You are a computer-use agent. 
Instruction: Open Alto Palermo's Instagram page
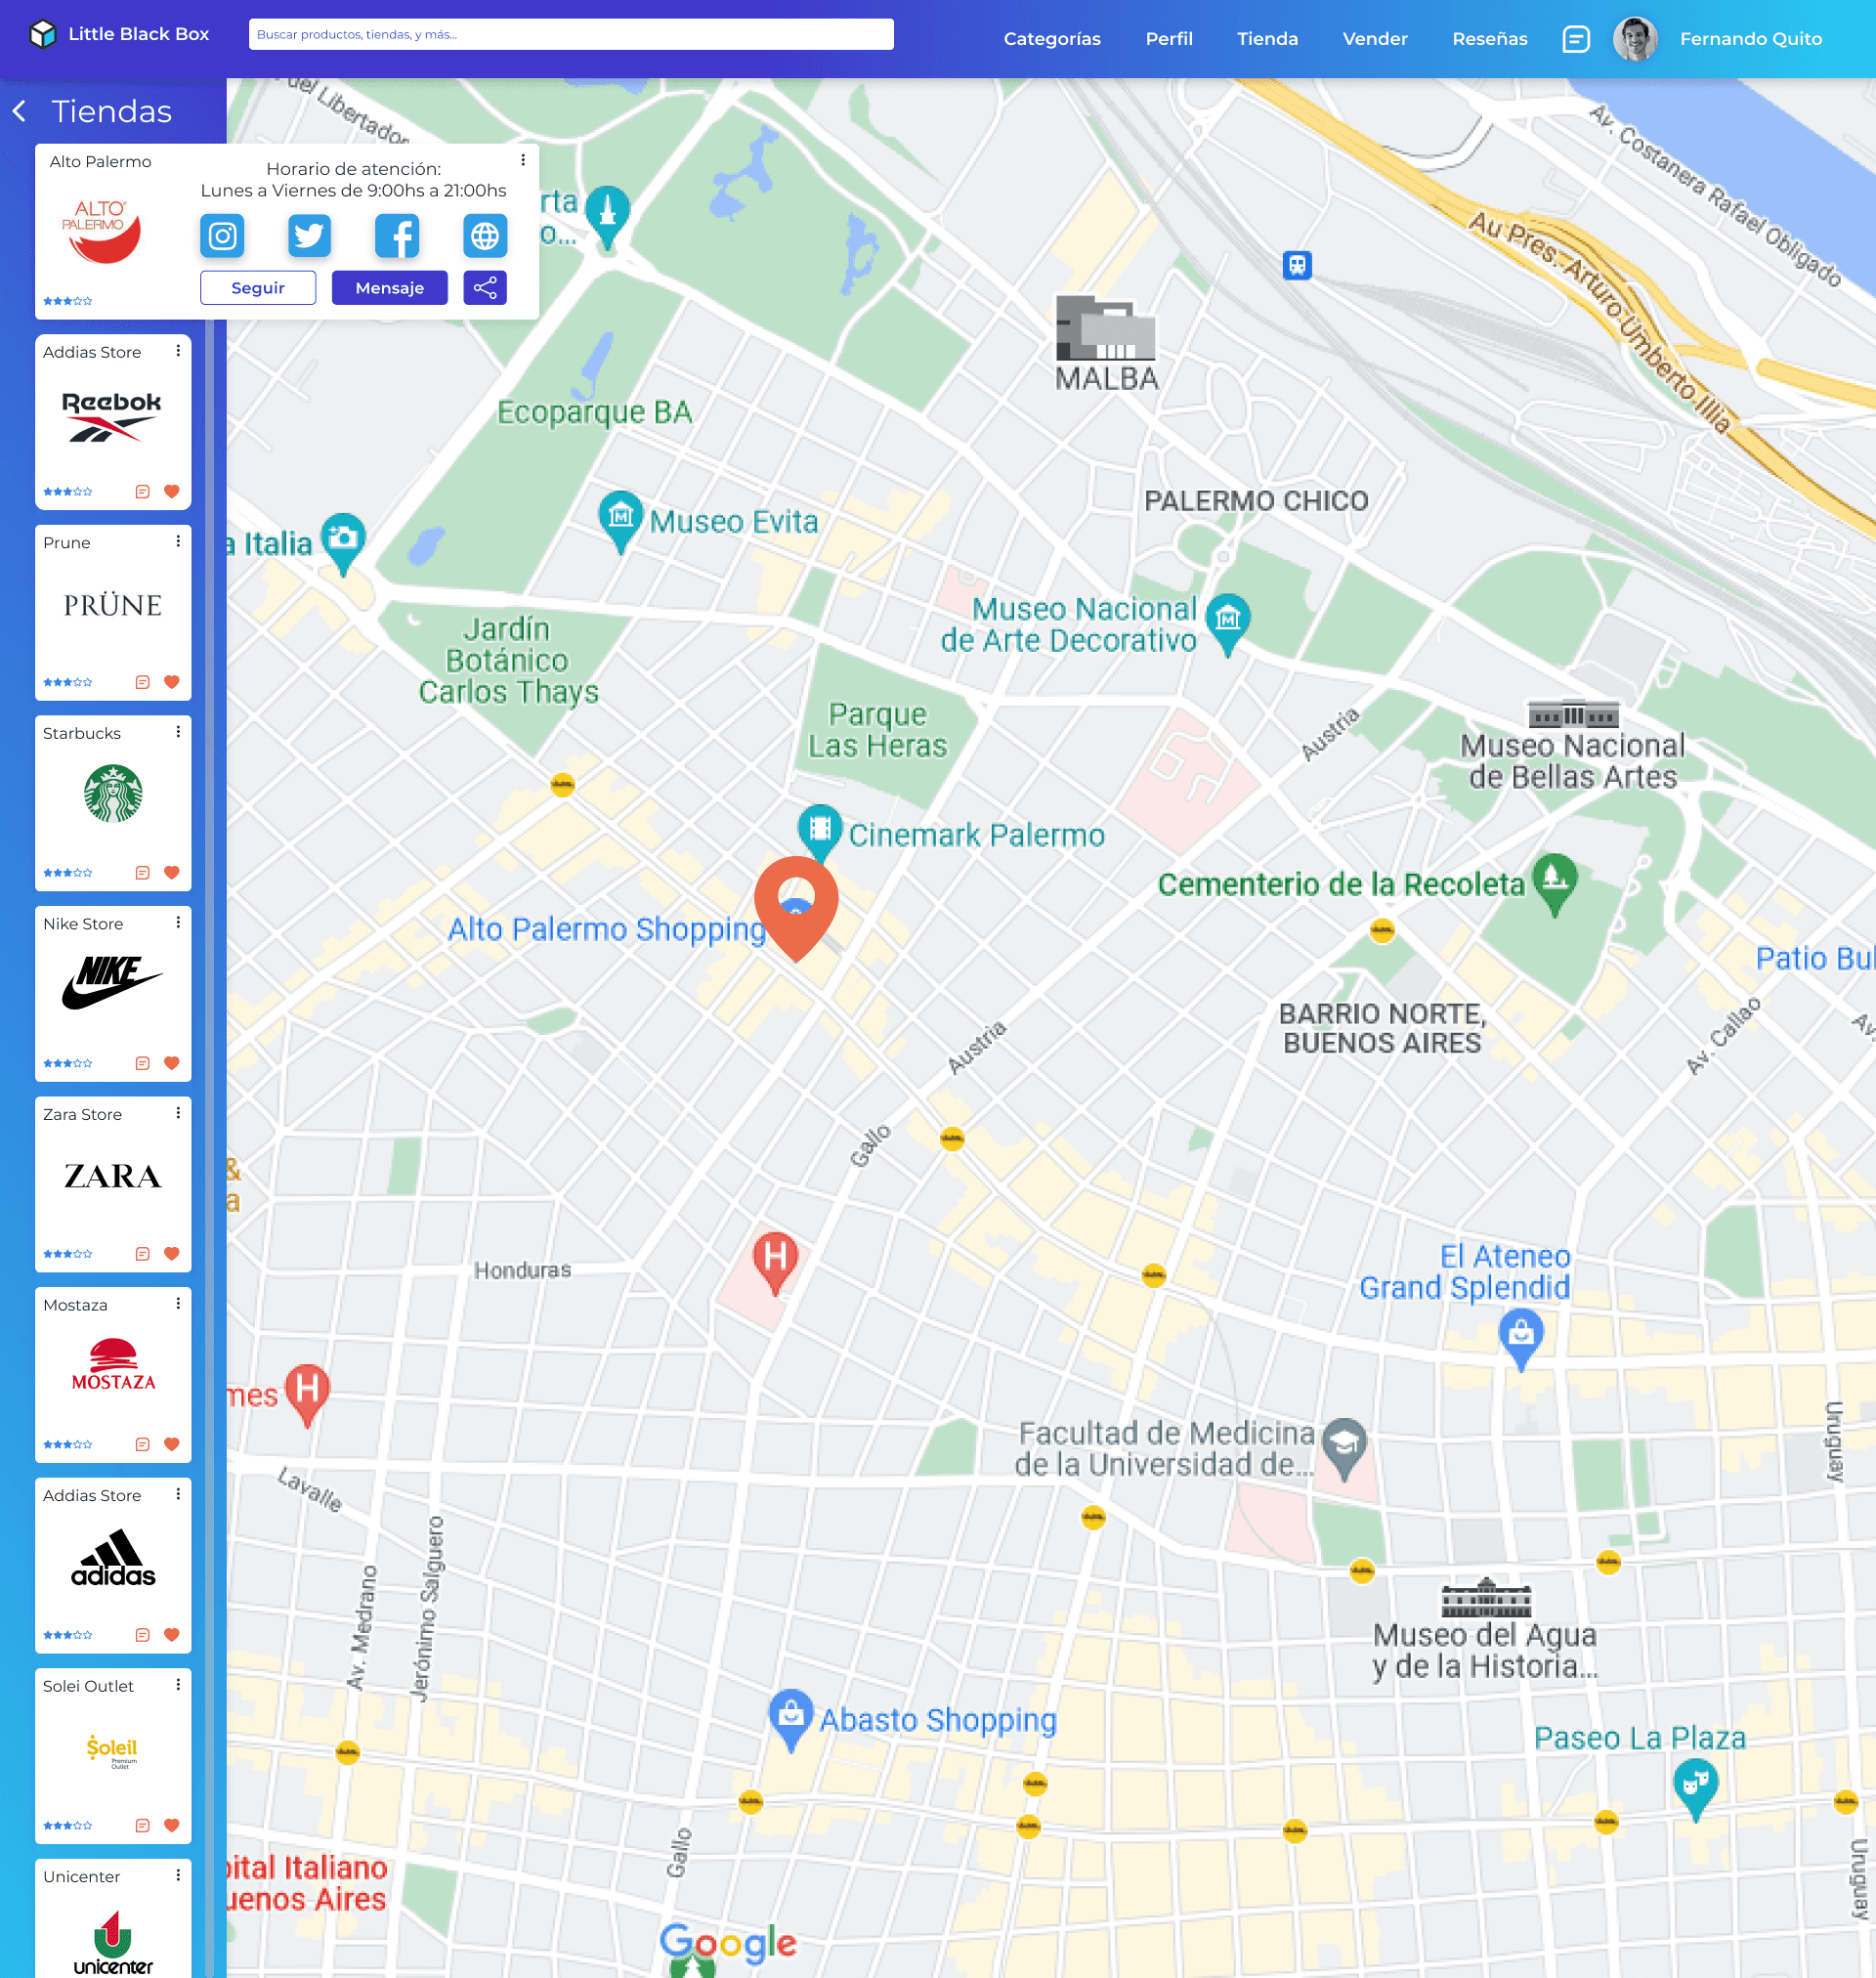click(x=222, y=236)
